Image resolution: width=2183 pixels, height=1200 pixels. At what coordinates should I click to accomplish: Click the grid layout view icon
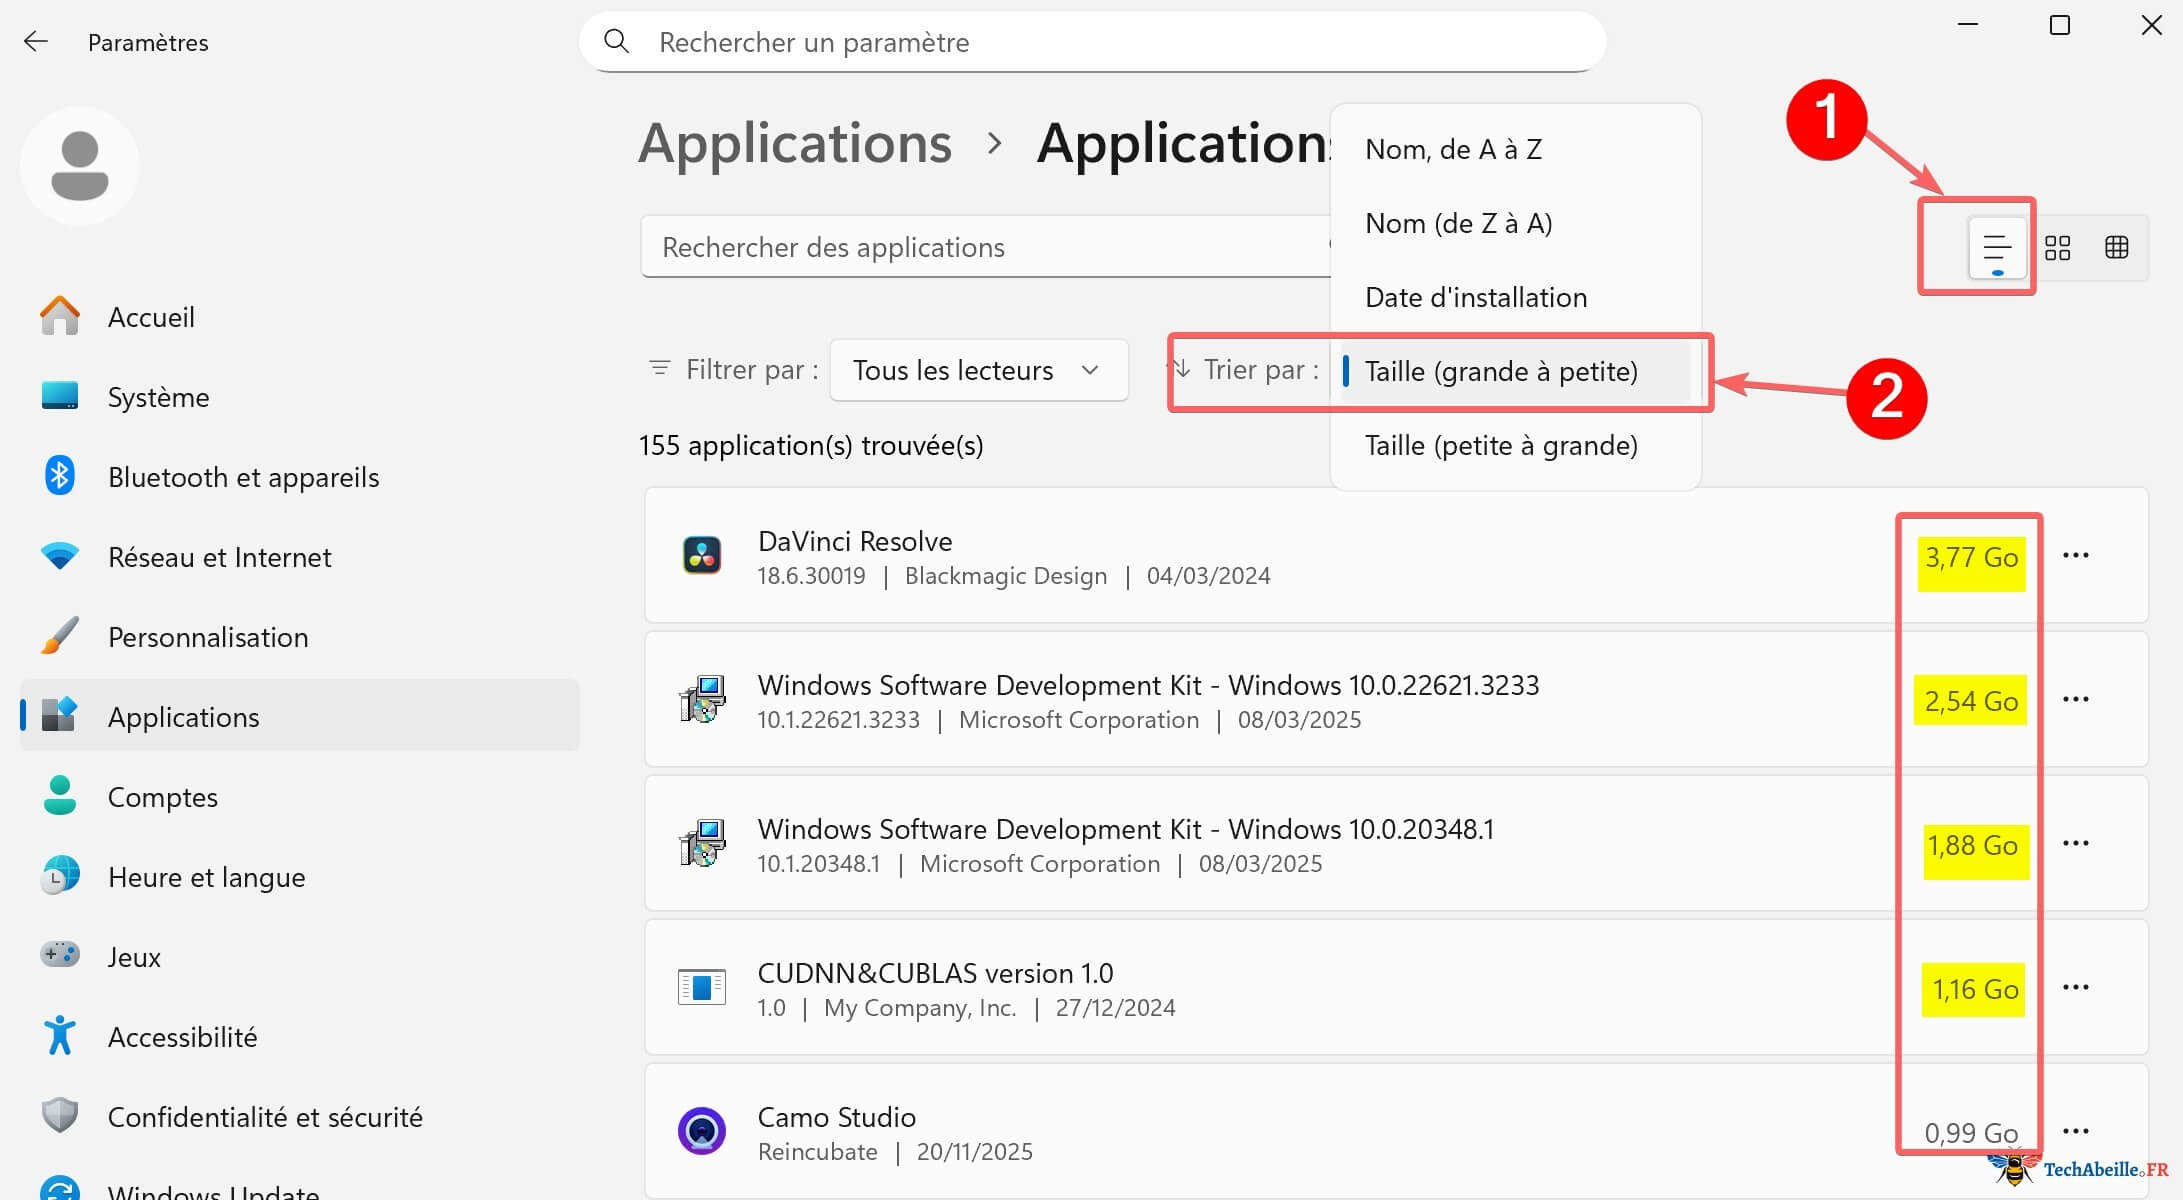(2117, 247)
